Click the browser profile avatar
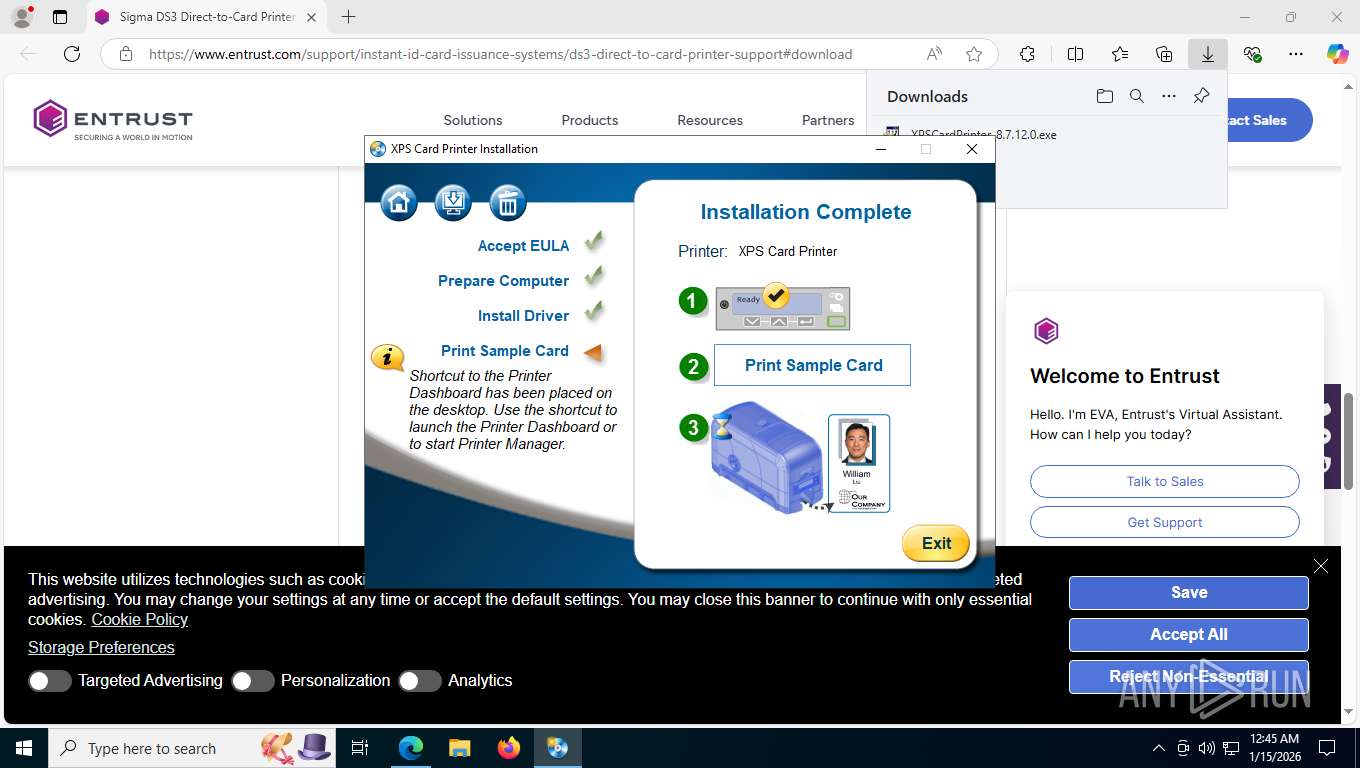This screenshot has height=768, width=1360. pos(21,17)
